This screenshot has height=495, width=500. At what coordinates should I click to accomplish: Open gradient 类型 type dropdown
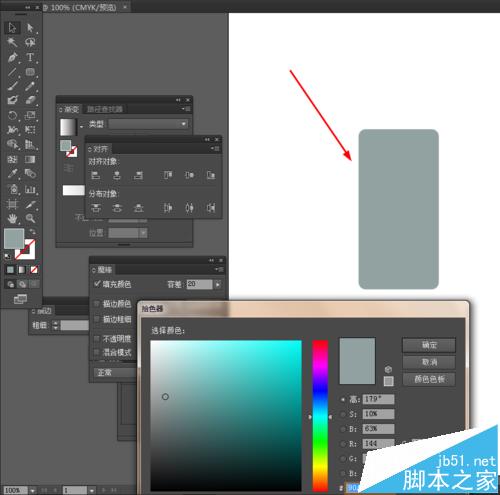(x=148, y=124)
